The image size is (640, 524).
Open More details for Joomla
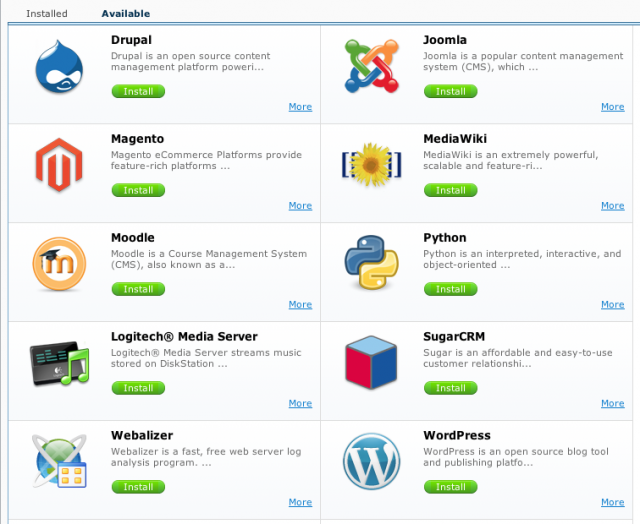click(613, 107)
